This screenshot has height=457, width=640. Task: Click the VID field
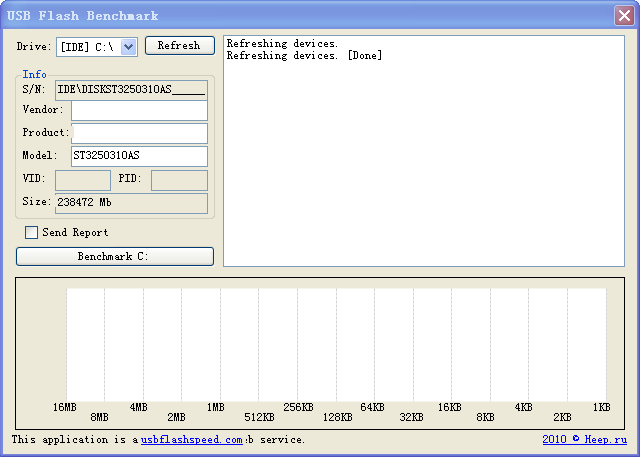click(x=83, y=180)
